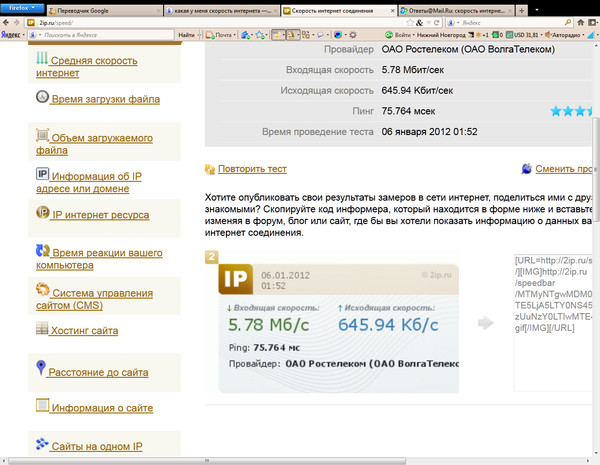Viewport: 600px width, 465px height.
Task: Click the green 0 counter icon
Action: point(497,35)
